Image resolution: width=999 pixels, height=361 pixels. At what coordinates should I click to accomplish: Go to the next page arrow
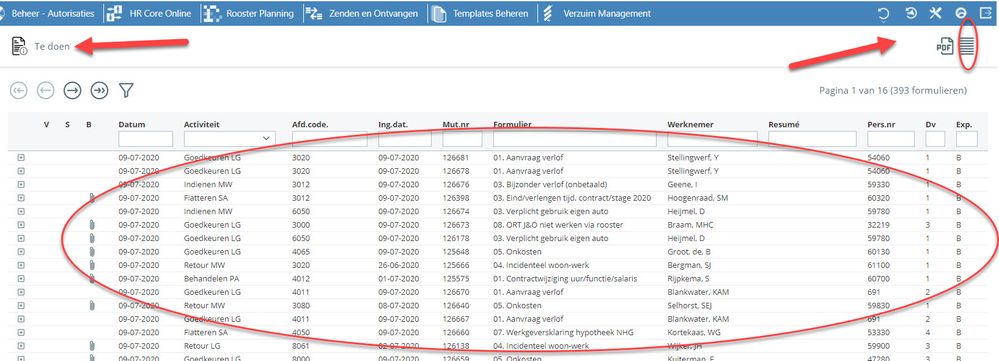point(73,90)
